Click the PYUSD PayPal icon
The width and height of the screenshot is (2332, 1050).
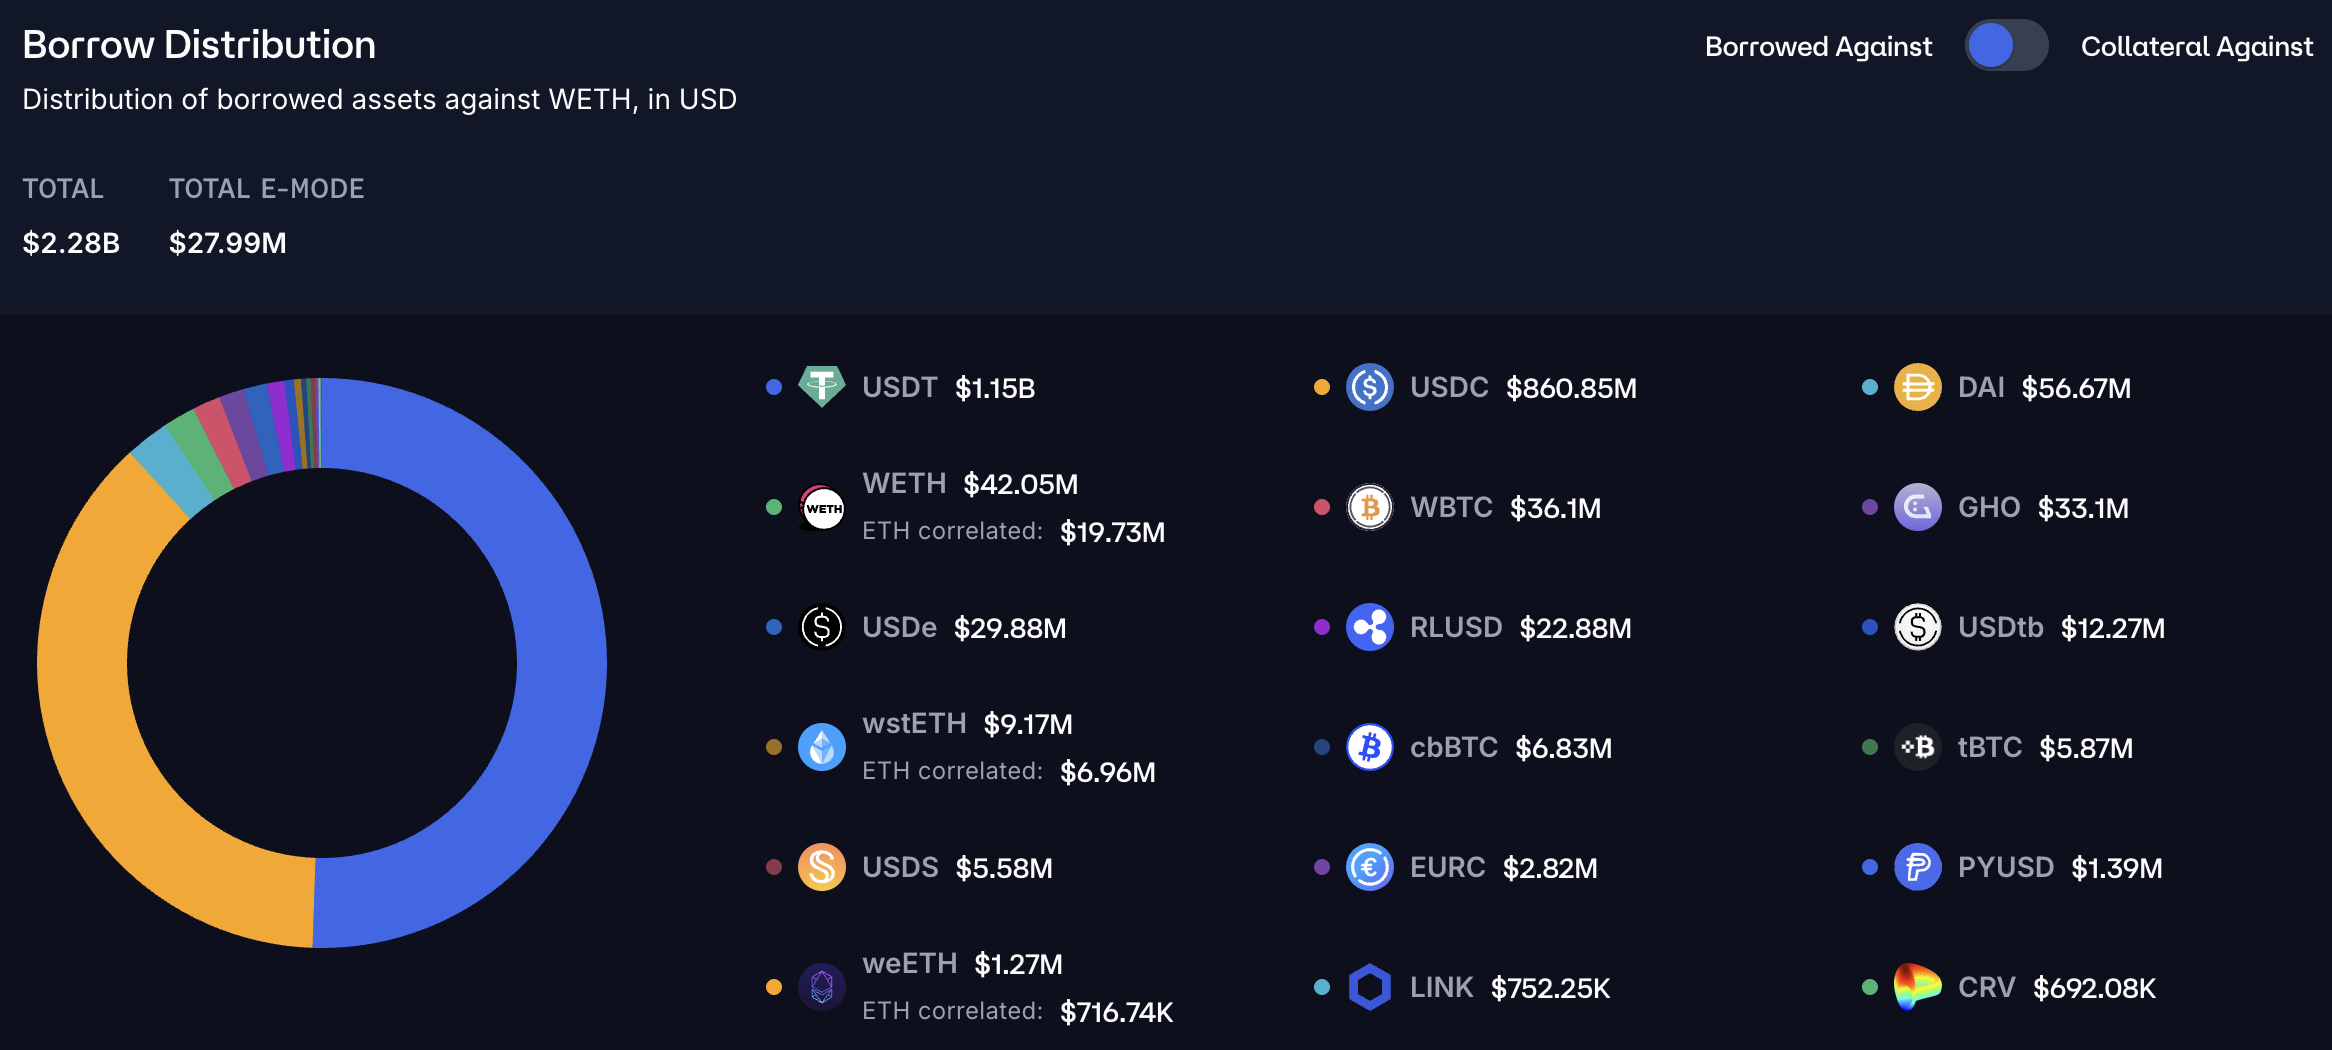click(x=1918, y=867)
